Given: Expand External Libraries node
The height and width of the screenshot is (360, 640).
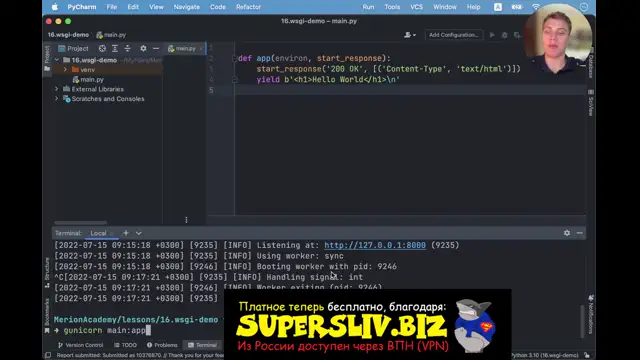Looking at the screenshot, I should coord(57,89).
